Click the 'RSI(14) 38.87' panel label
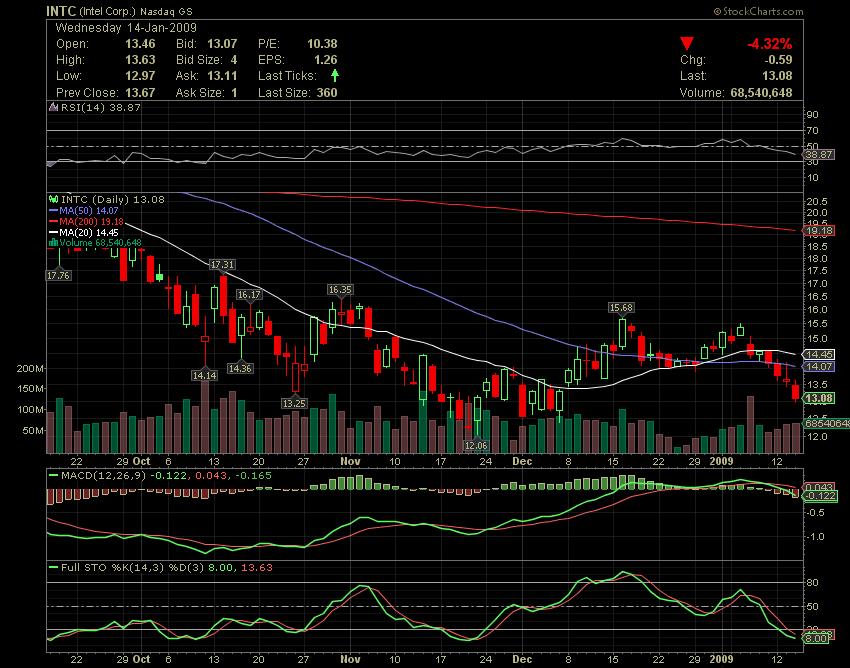The image size is (850, 668). point(100,107)
